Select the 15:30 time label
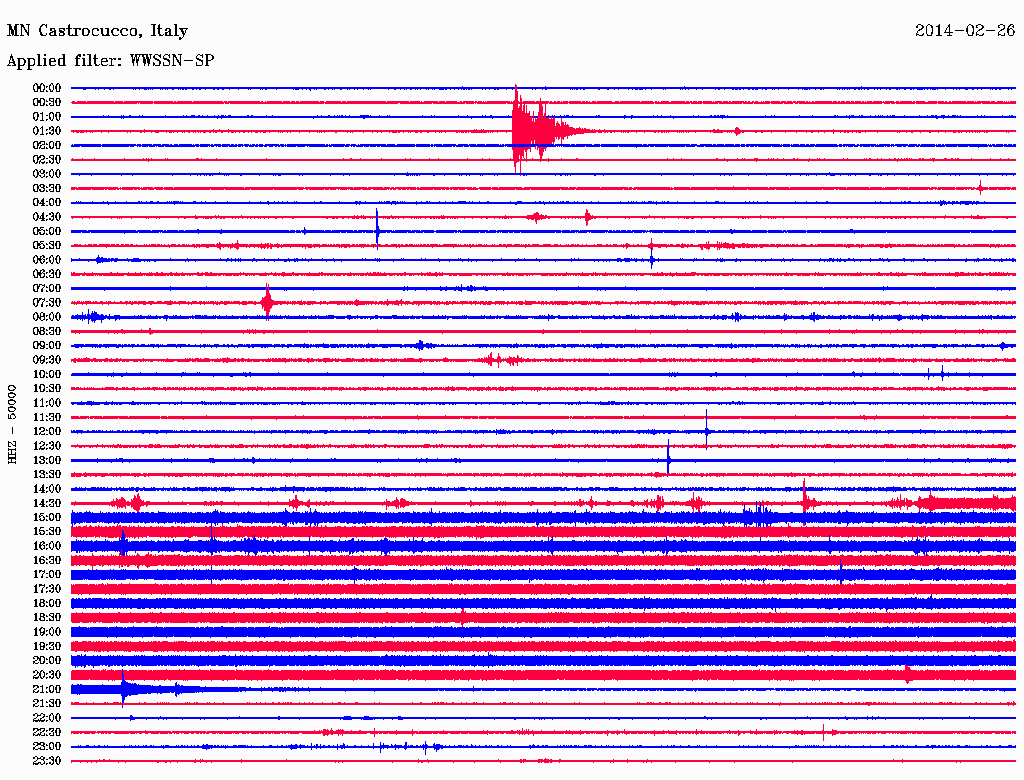Image resolution: width=1024 pixels, height=780 pixels. coord(46,532)
